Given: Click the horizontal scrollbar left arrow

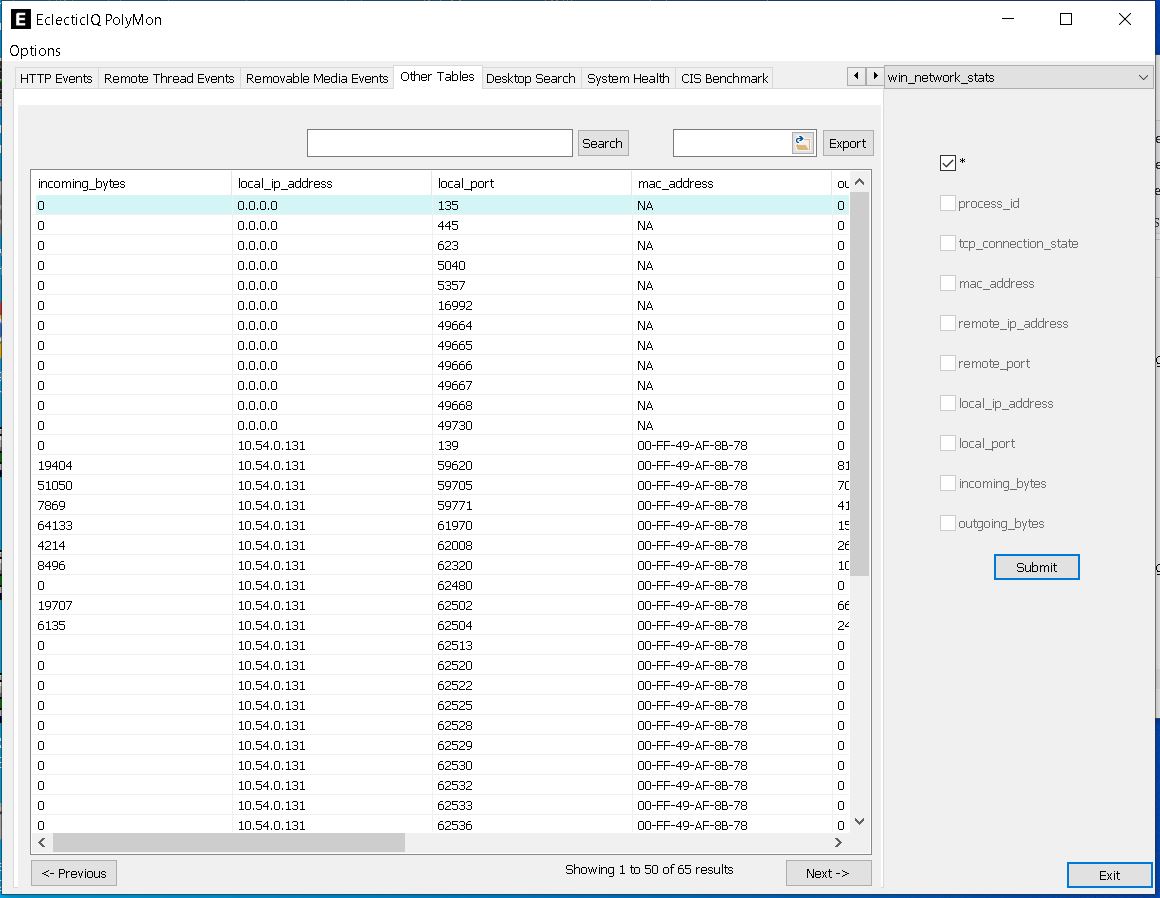Looking at the screenshot, I should (x=41, y=843).
